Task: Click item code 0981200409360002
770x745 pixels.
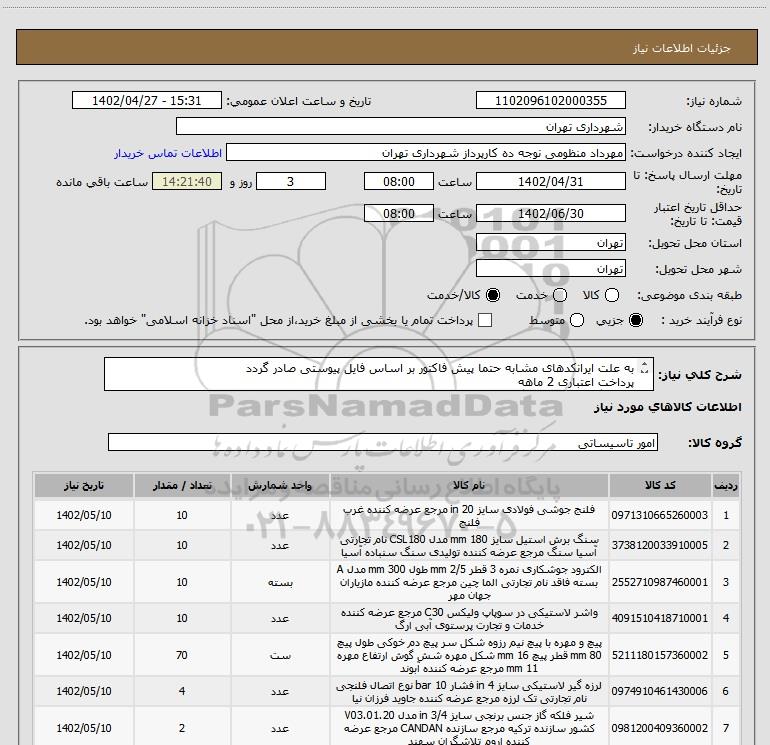Action: pos(660,728)
